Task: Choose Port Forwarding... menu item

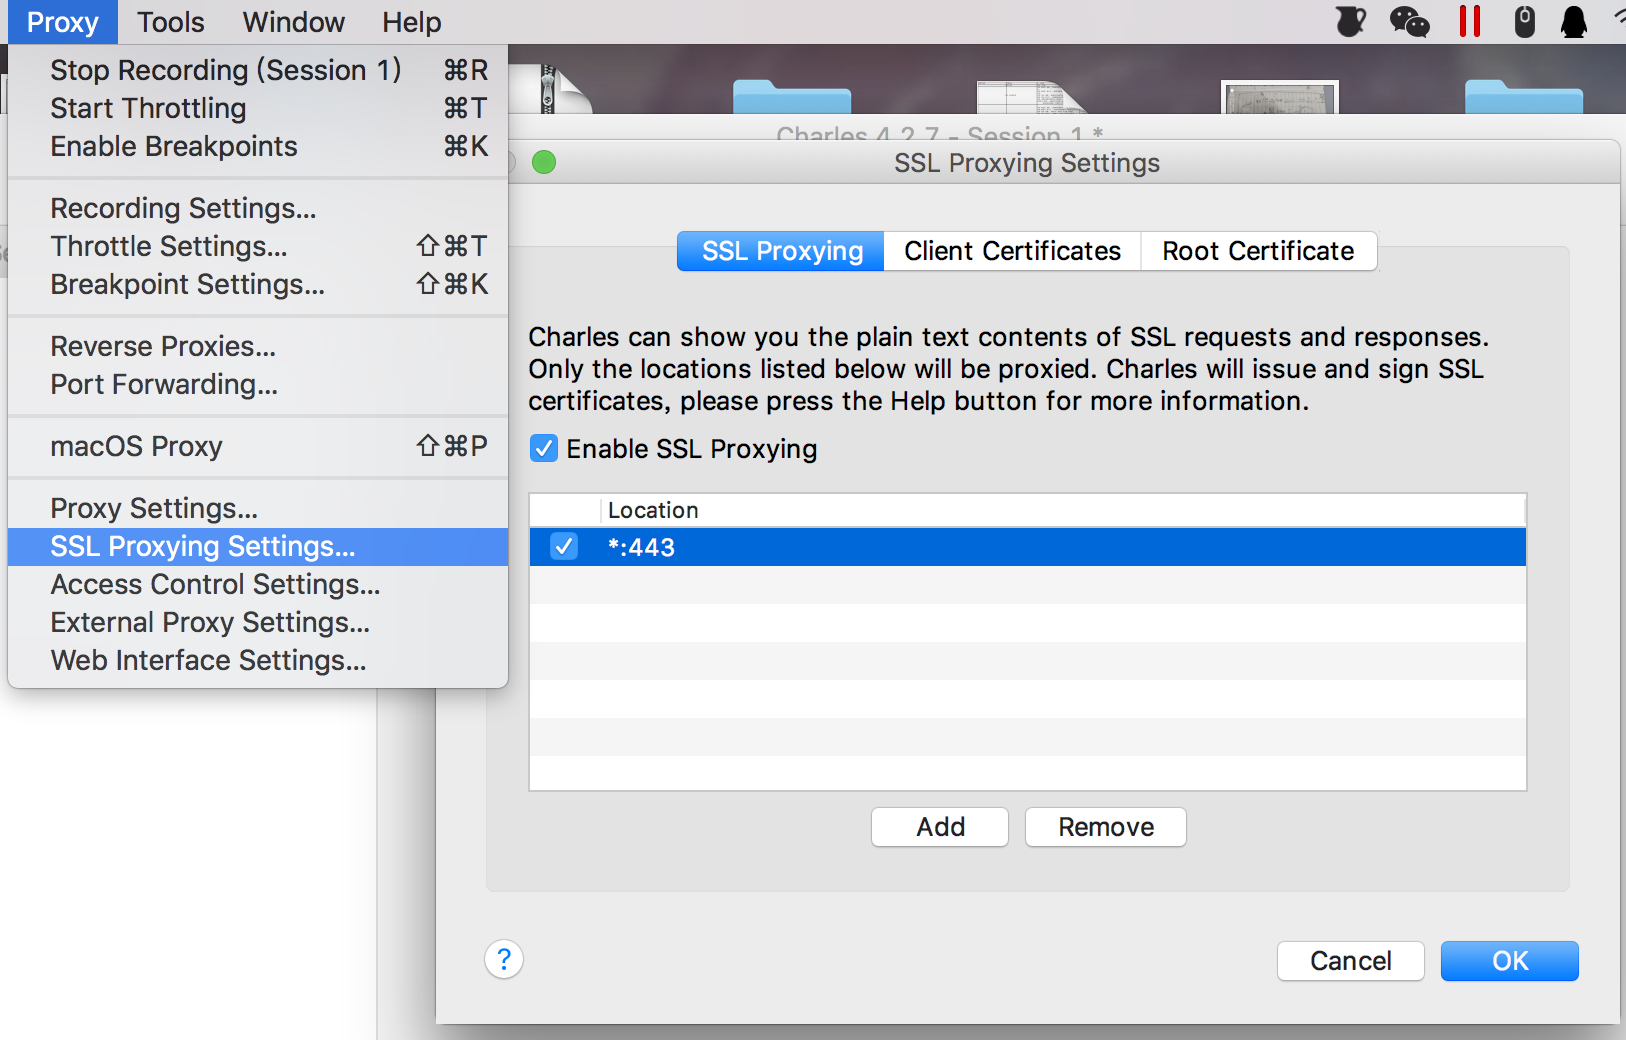Action: (258, 384)
